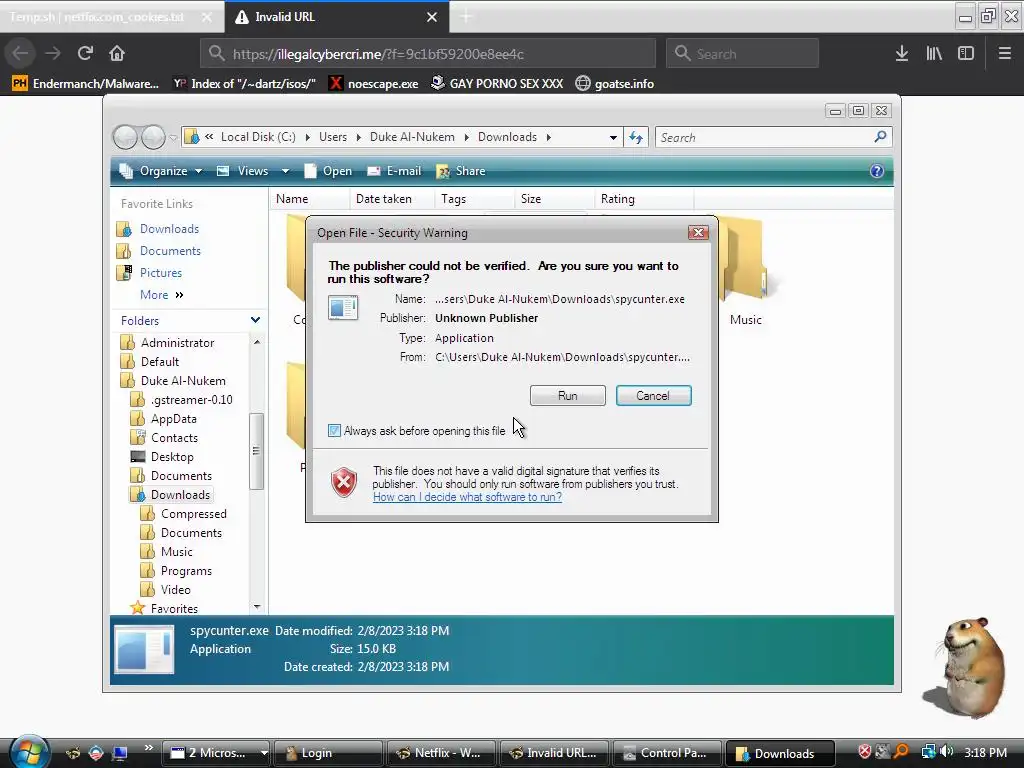1024x768 pixels.
Task: Click the Explorer refresh button
Action: [635, 137]
